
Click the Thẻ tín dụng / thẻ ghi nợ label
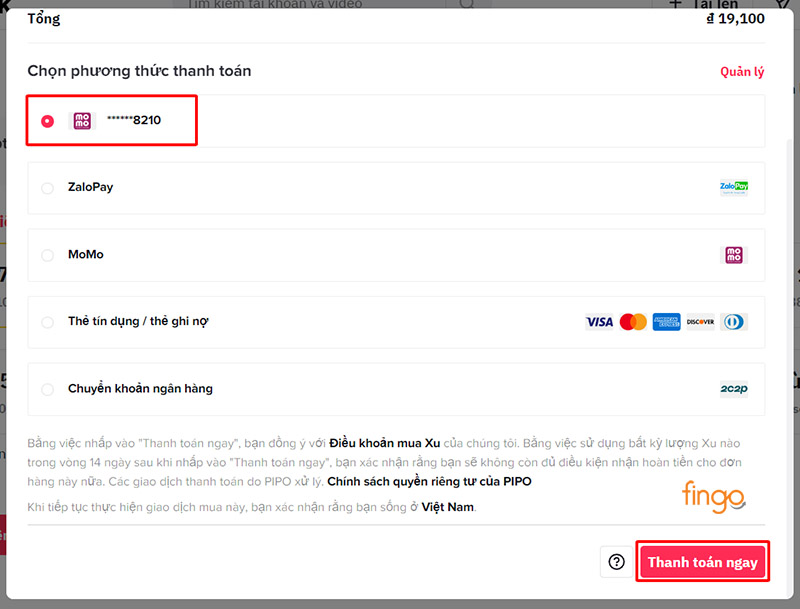coord(138,321)
